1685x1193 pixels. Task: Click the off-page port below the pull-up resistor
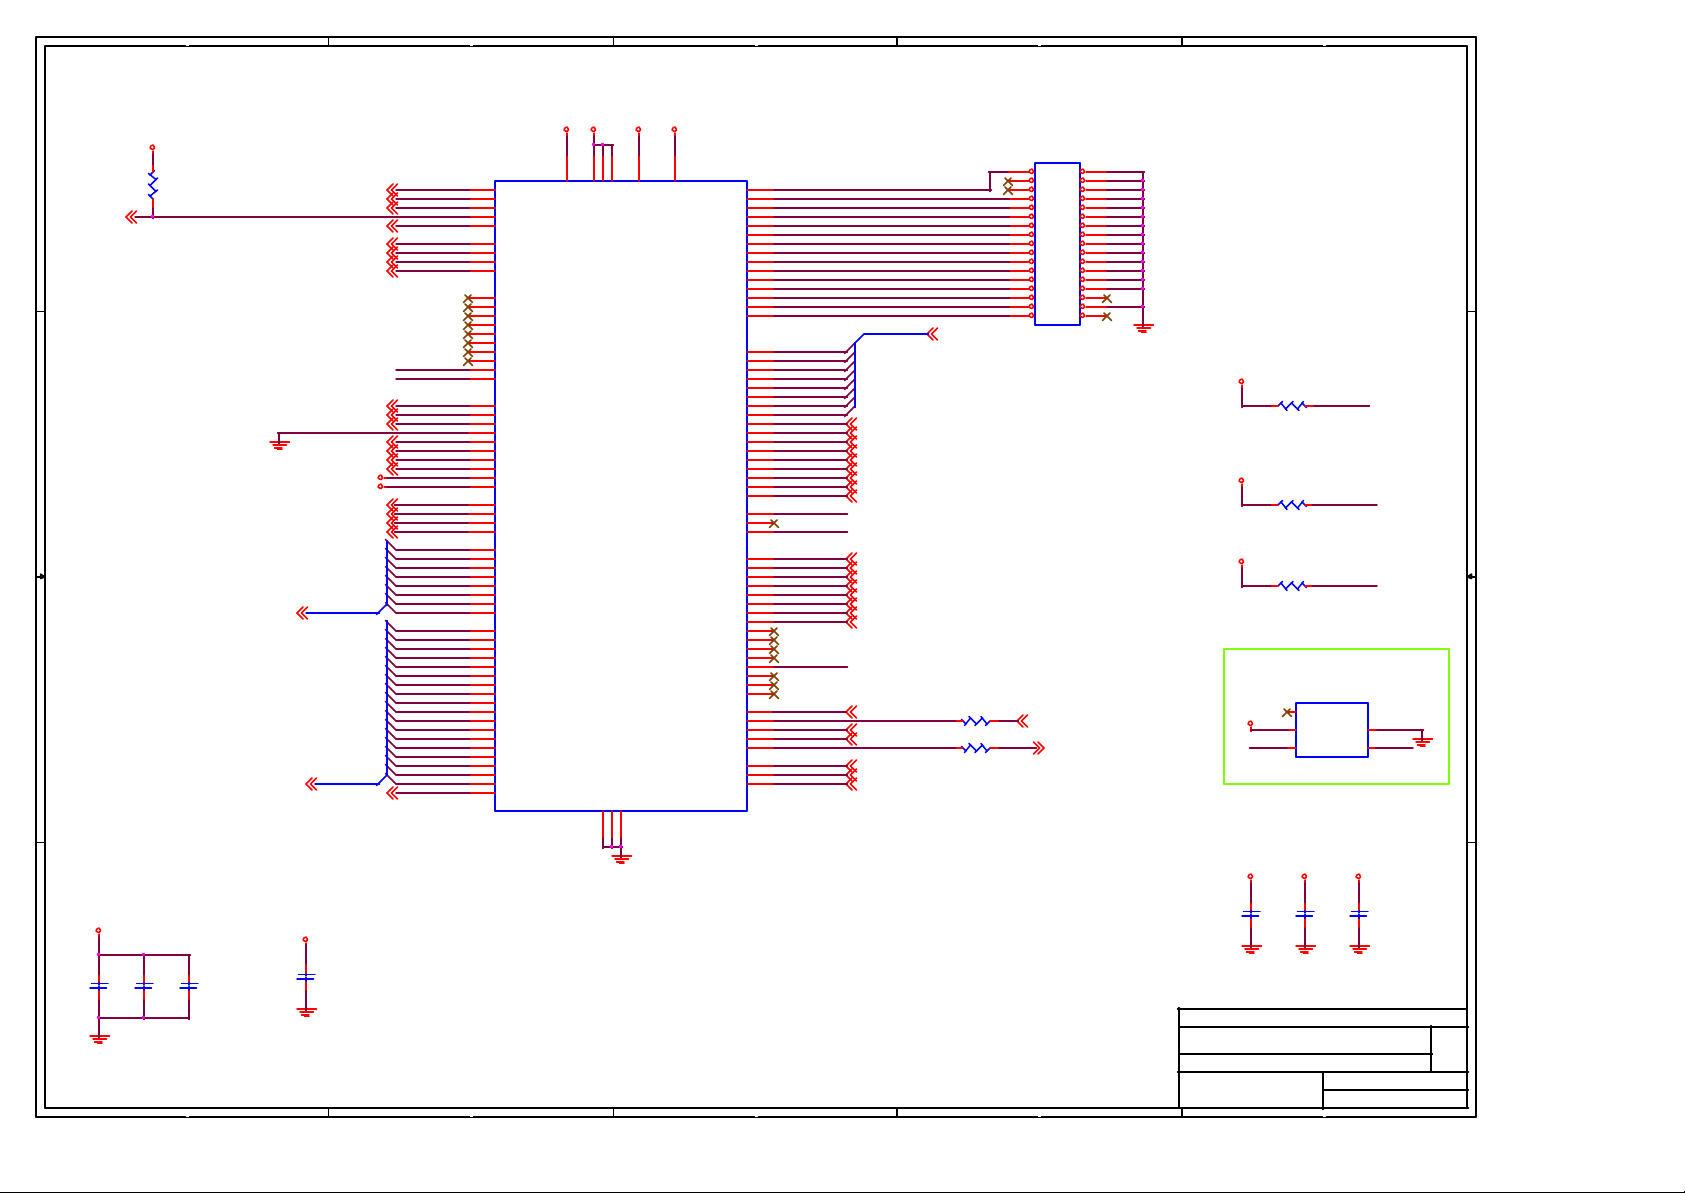point(131,217)
